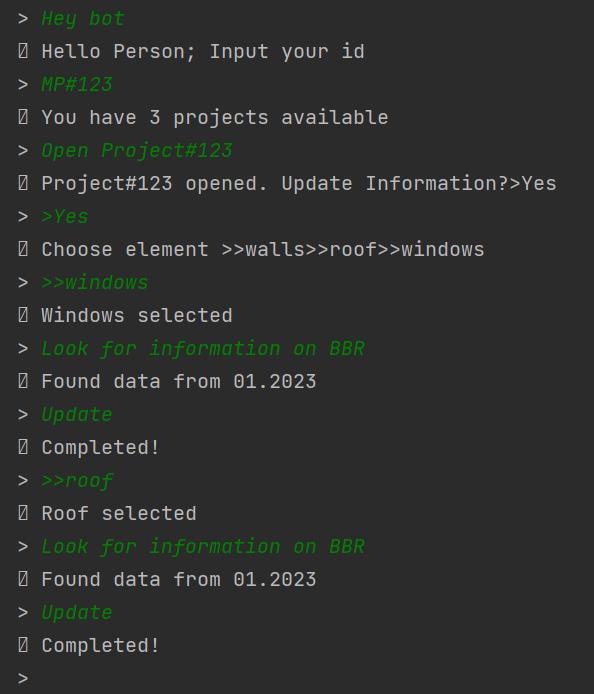Click the first 'Look for information on BBR' command
The width and height of the screenshot is (594, 694).
pyautogui.click(x=203, y=349)
